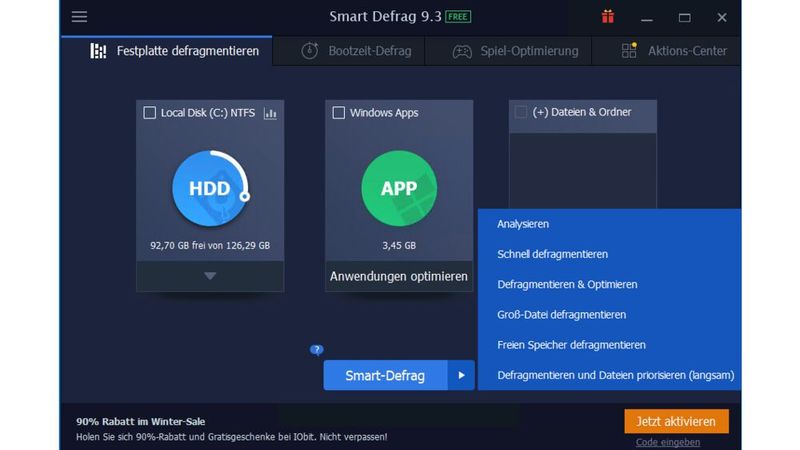This screenshot has width=800, height=450.
Task: Close the Smart Defrag window
Action: 721,18
